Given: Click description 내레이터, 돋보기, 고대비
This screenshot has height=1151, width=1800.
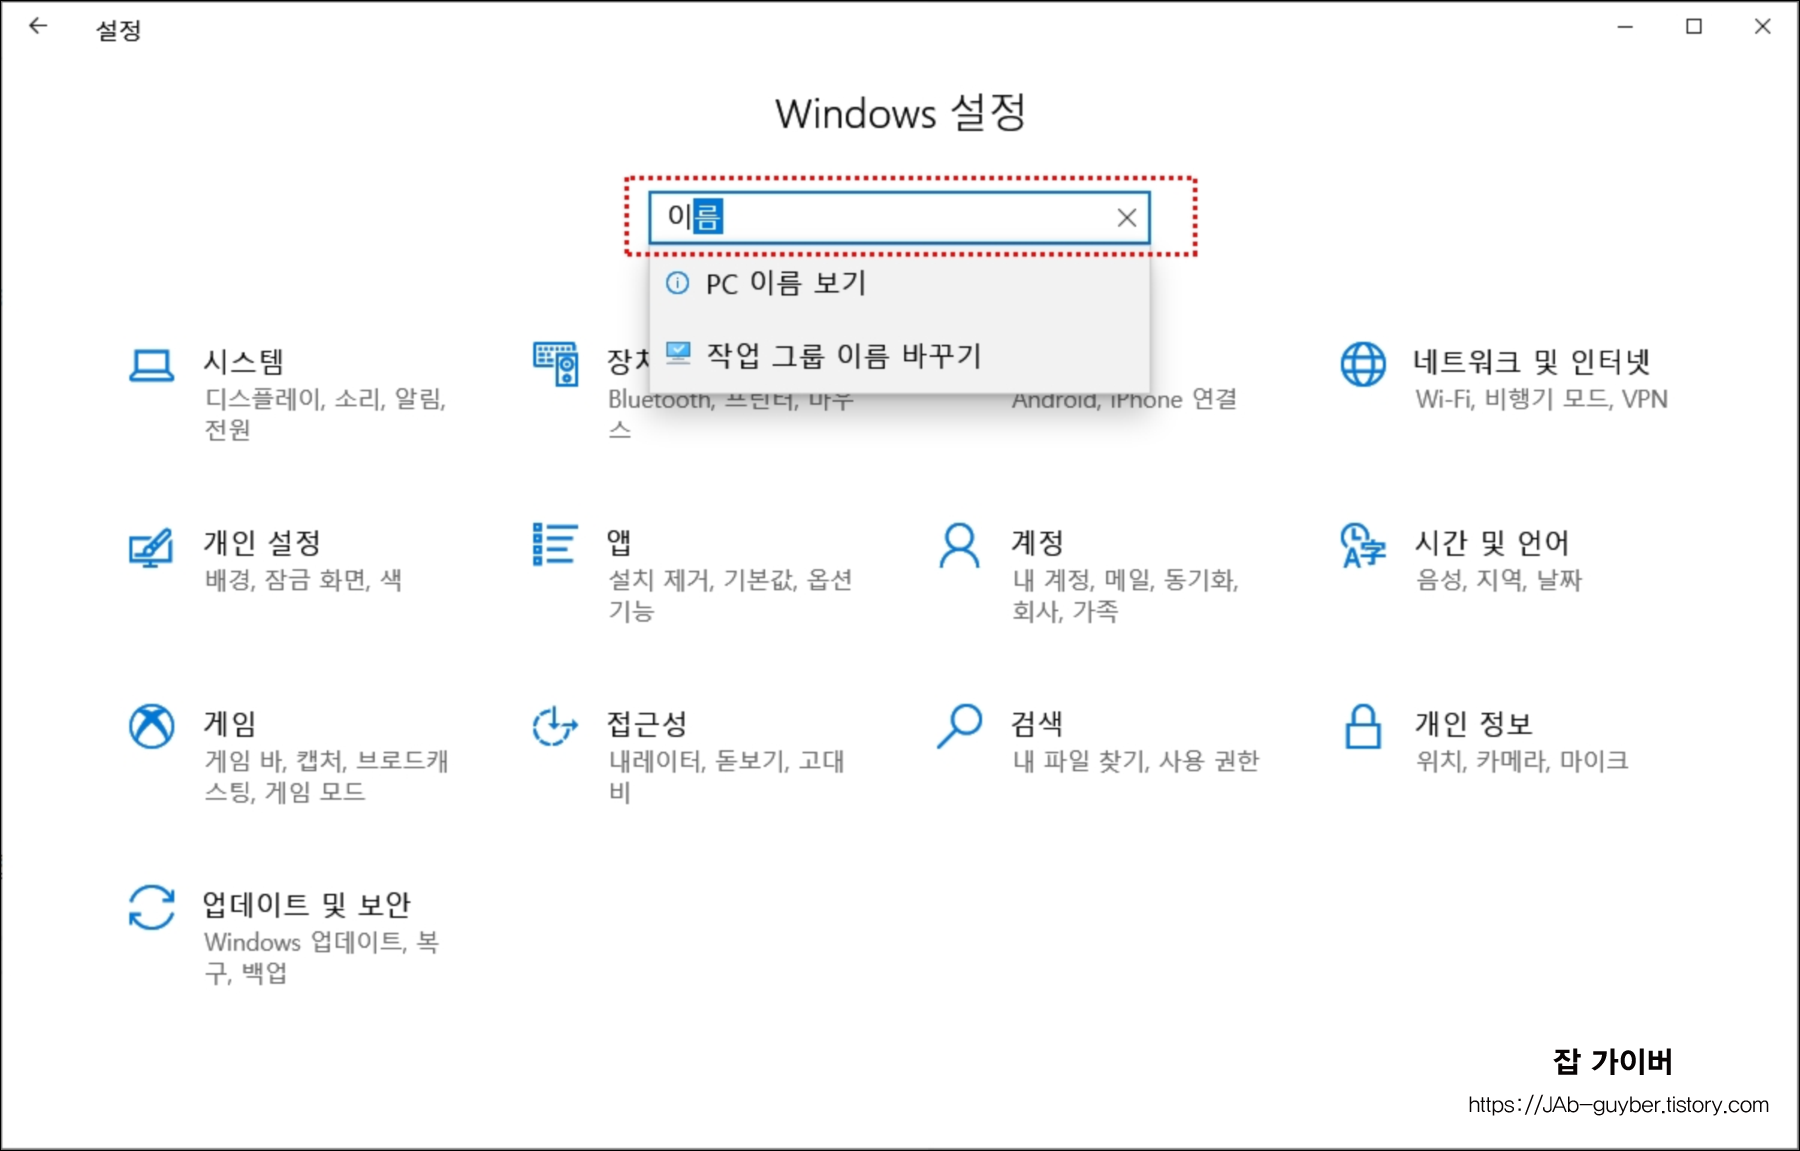Looking at the screenshot, I should coord(726,776).
